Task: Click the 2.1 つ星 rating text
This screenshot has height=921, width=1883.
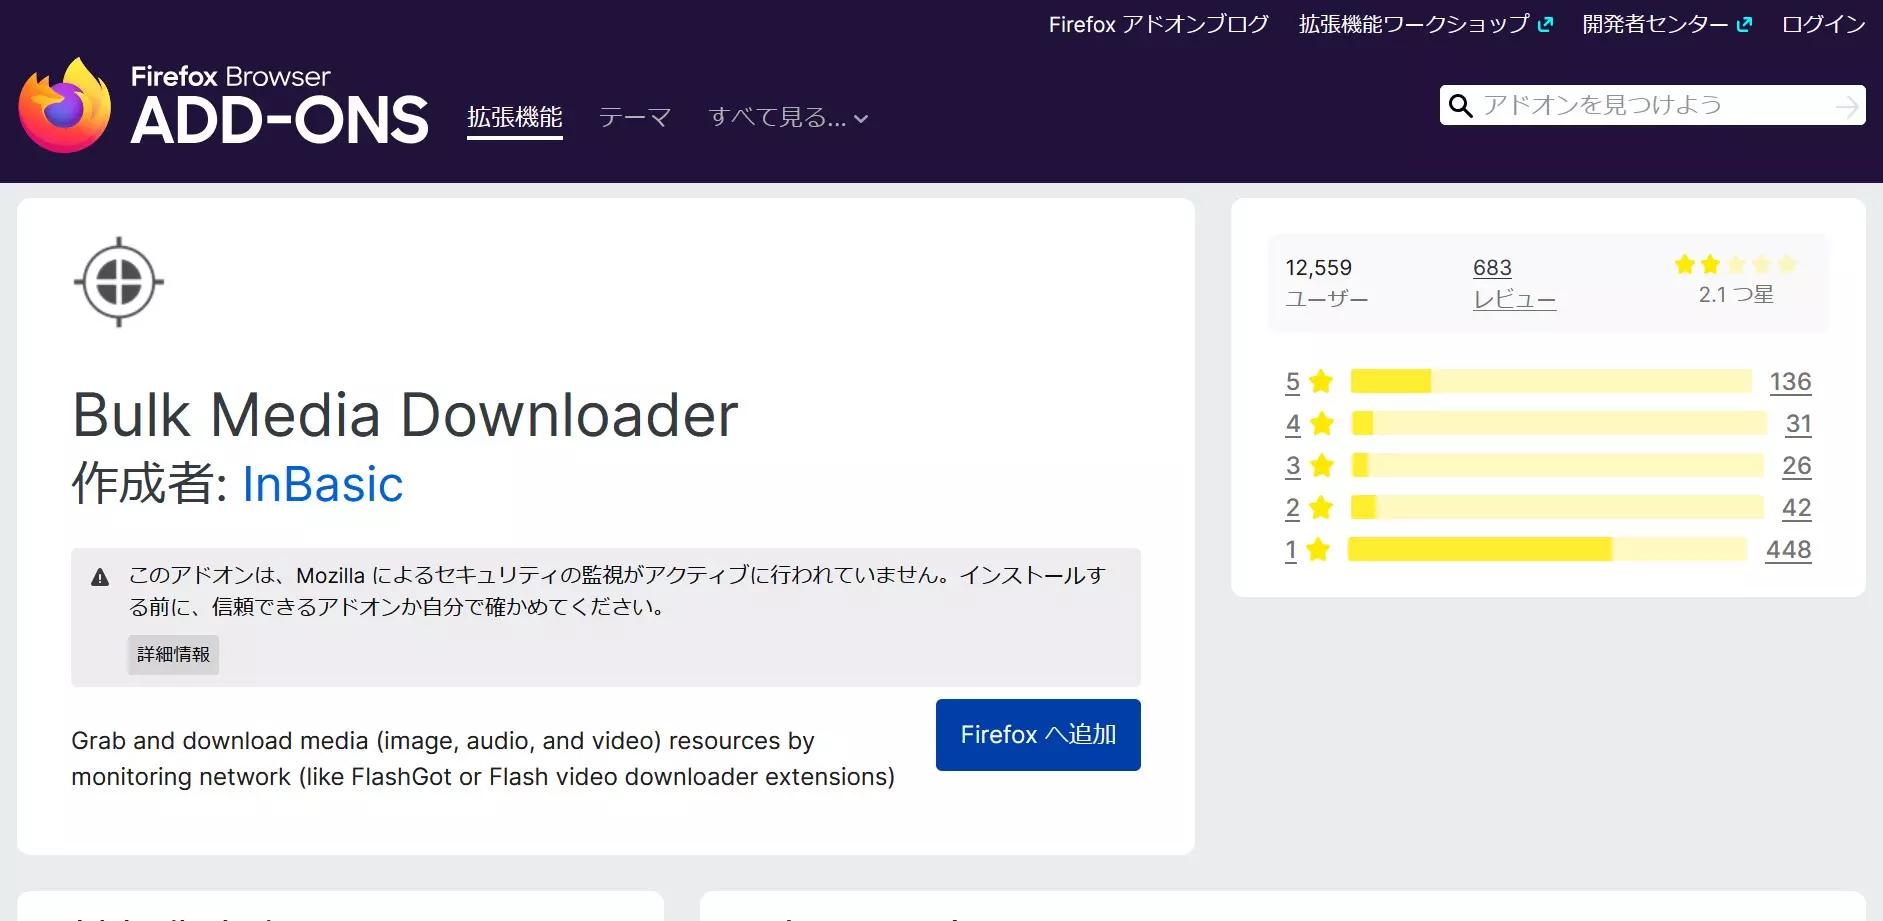Action: tap(1736, 295)
